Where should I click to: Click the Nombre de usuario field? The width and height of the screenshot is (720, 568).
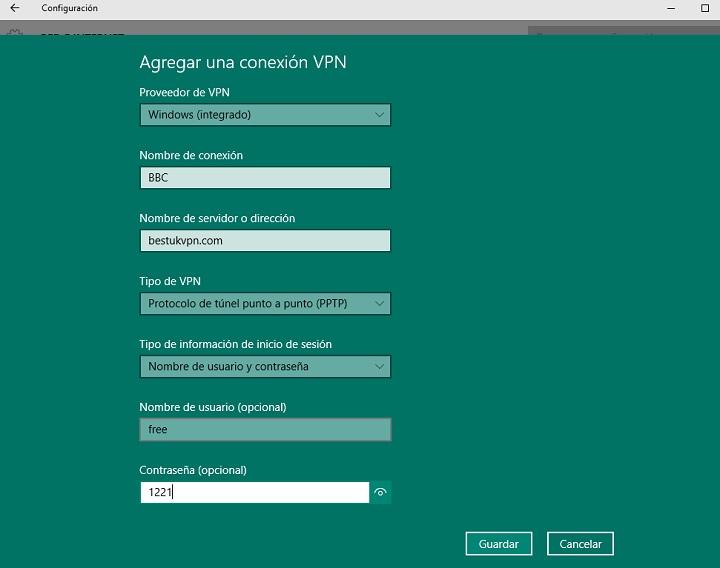(x=265, y=429)
